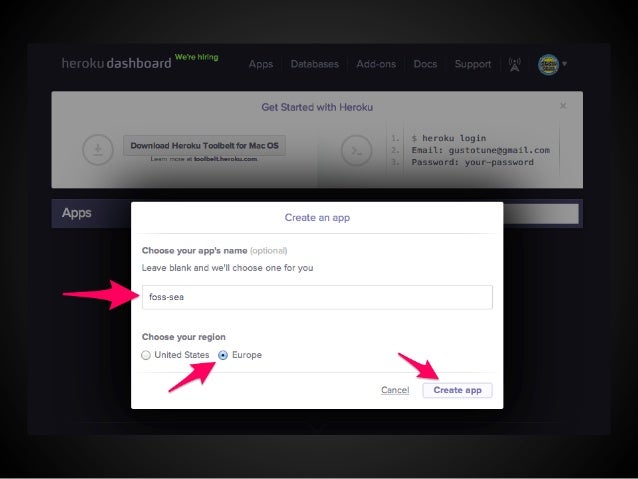The width and height of the screenshot is (638, 479).
Task: Go to the heroku dashboard logo
Action: point(116,63)
